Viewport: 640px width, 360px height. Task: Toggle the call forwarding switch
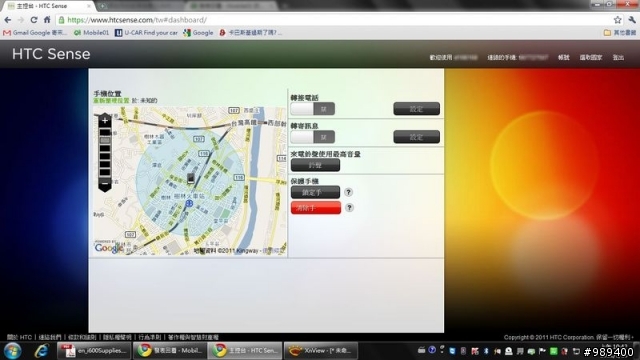tap(313, 109)
